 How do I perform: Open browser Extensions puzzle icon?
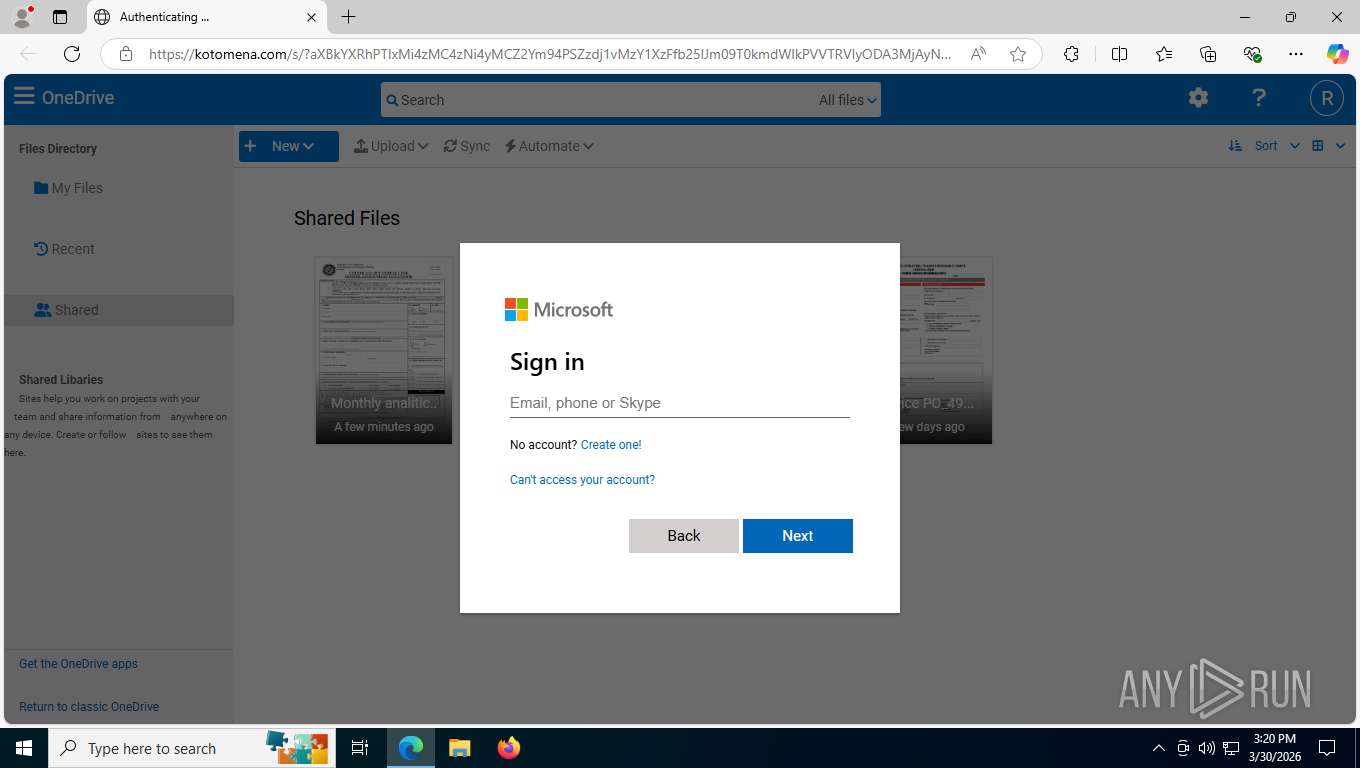[x=1071, y=54]
